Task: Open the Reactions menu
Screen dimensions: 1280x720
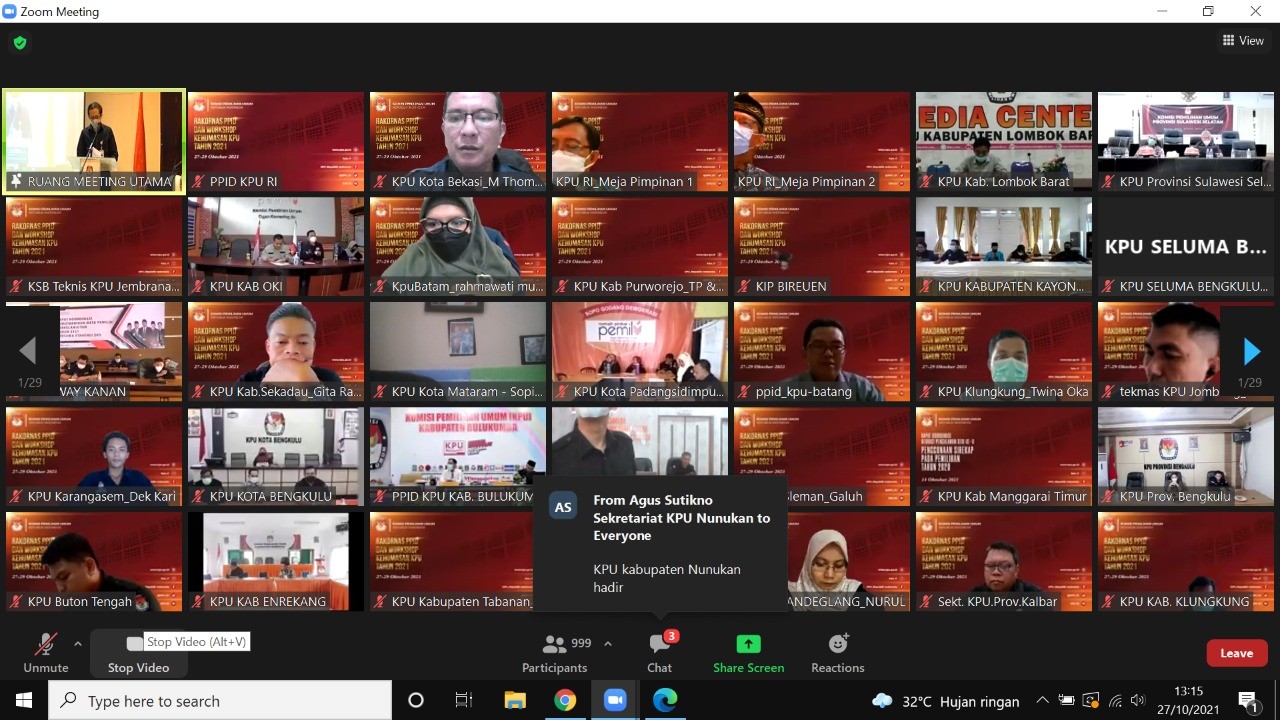Action: [x=837, y=652]
